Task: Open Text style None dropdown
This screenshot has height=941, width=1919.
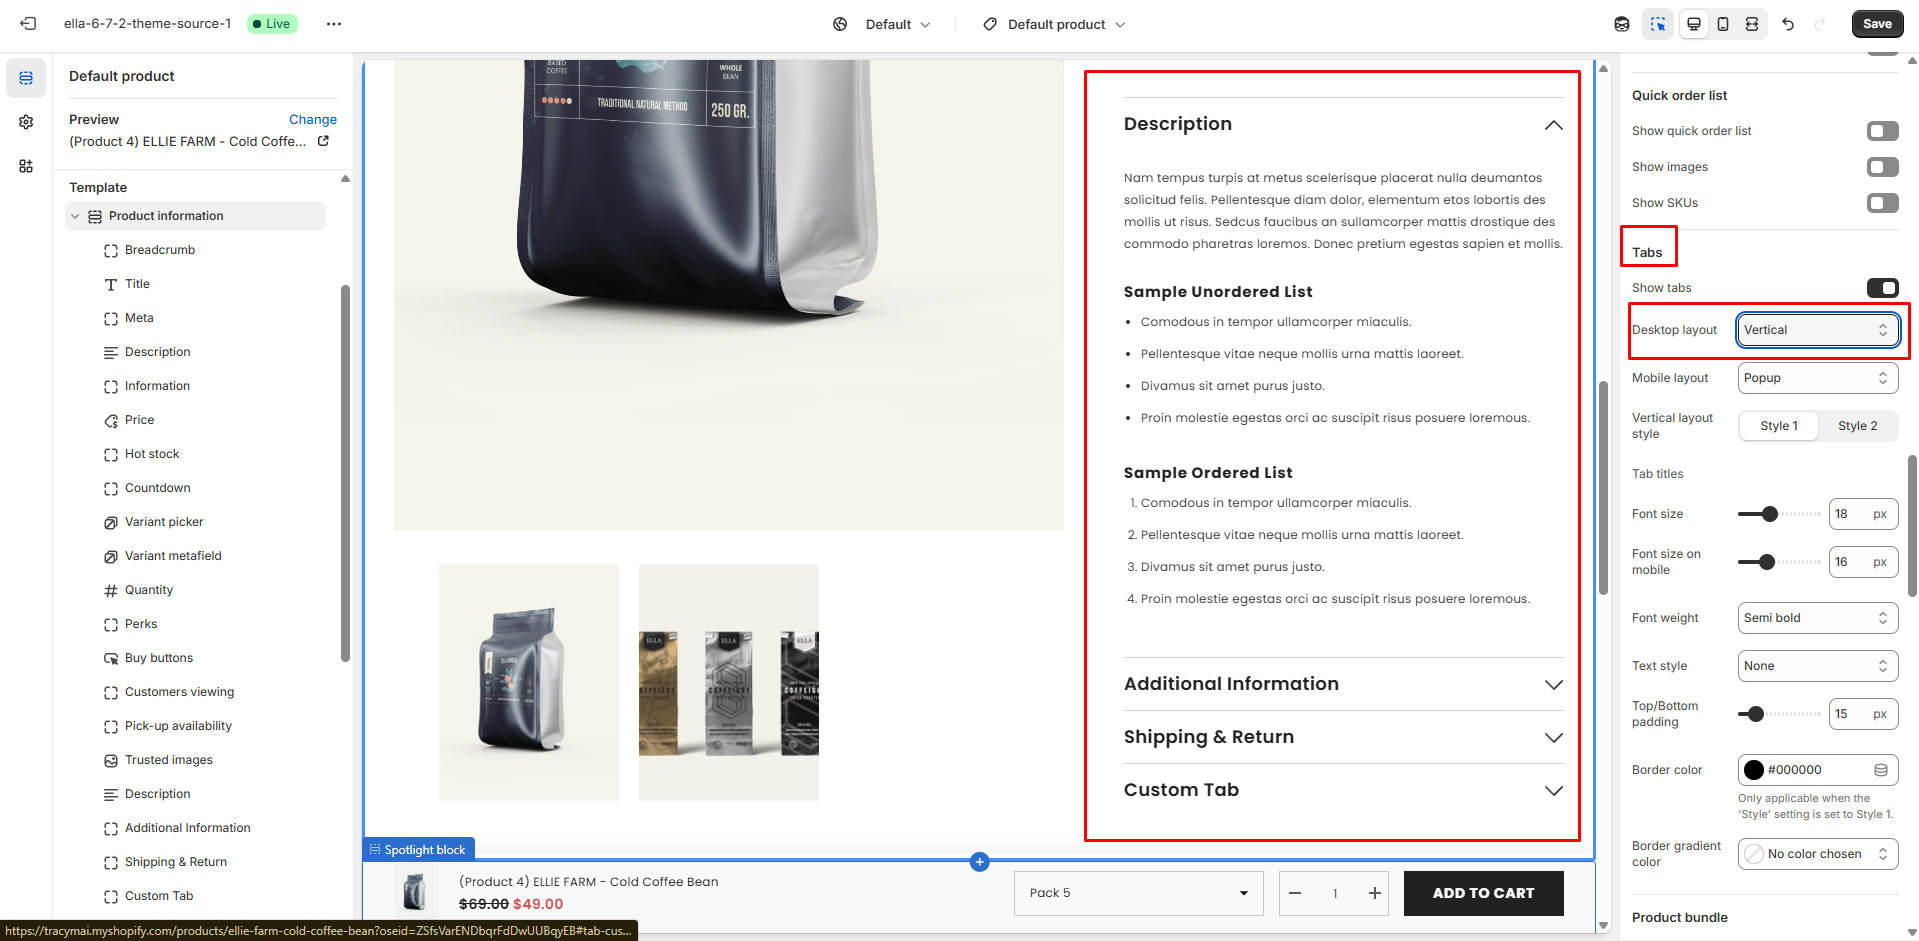Action: 1817,666
